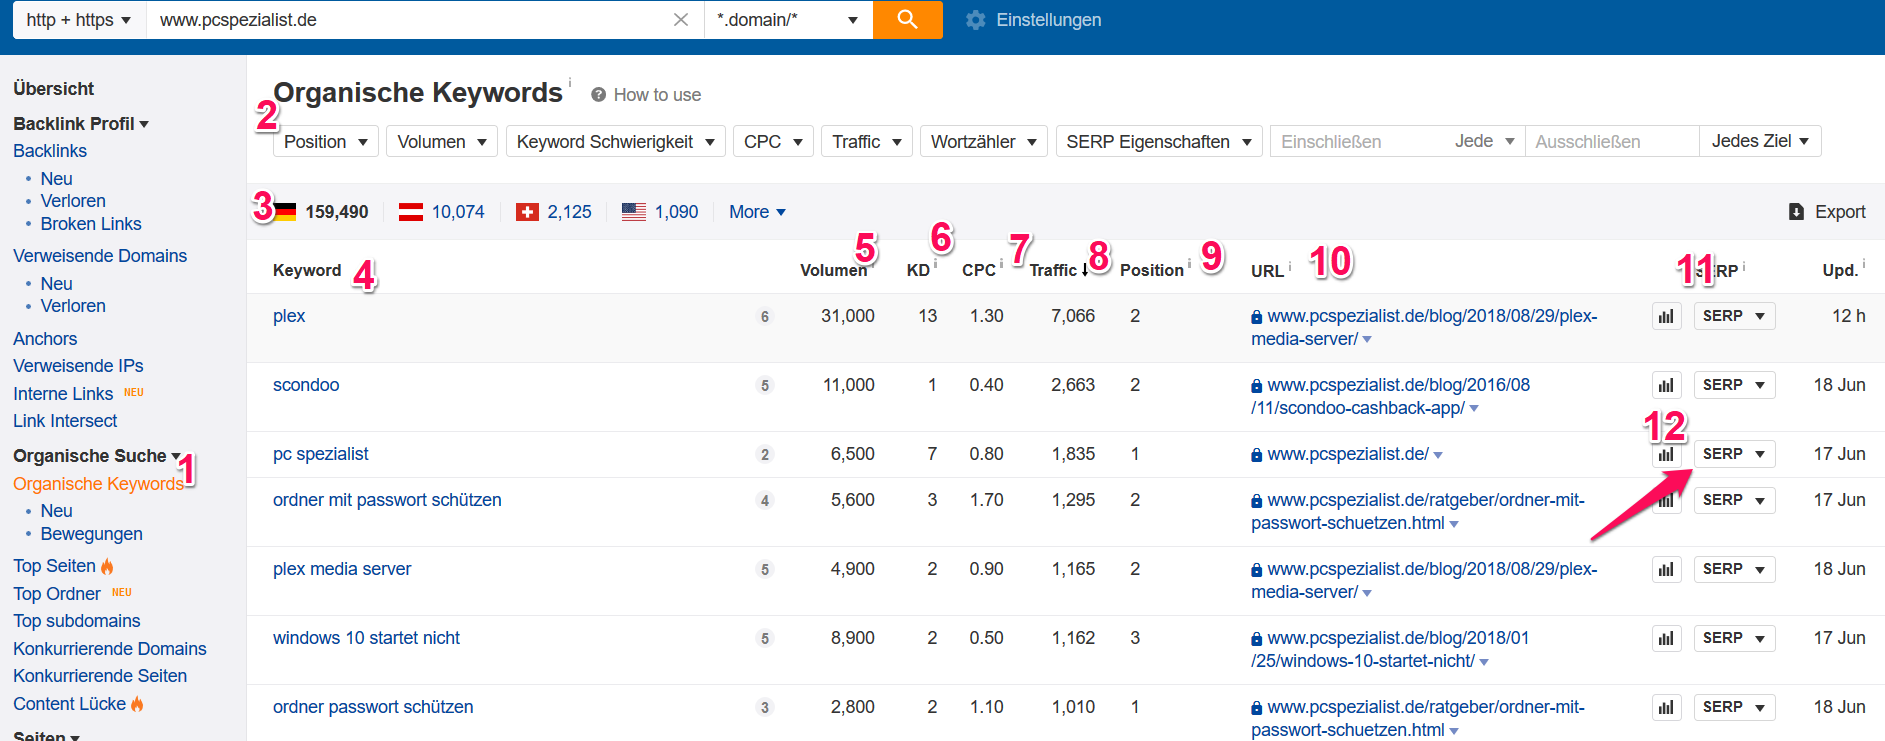Click the flame icon next to Content Lücke
This screenshot has height=741, width=1885.
coord(137,704)
